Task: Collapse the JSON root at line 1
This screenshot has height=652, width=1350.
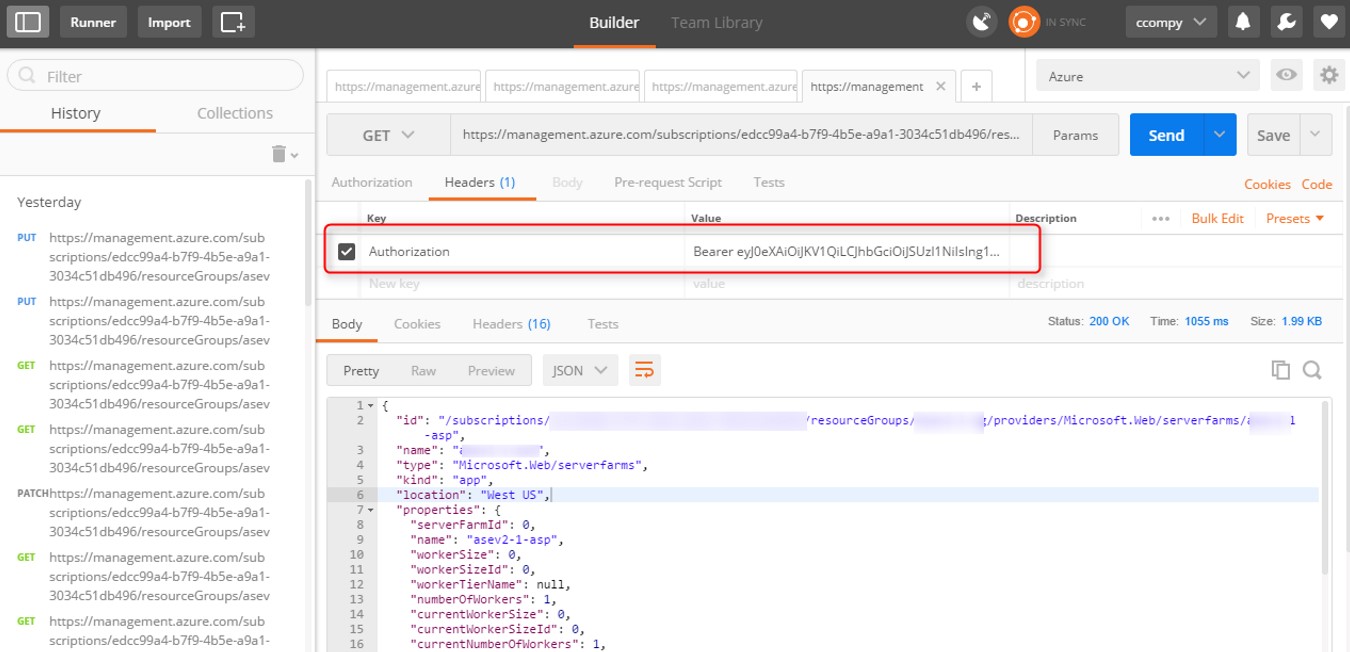Action: coord(372,406)
